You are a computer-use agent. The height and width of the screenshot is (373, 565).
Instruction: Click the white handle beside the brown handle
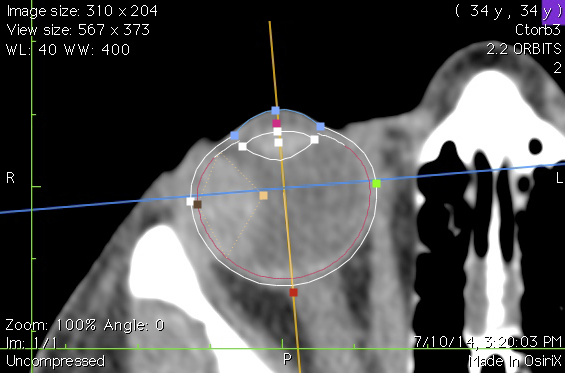(190, 201)
